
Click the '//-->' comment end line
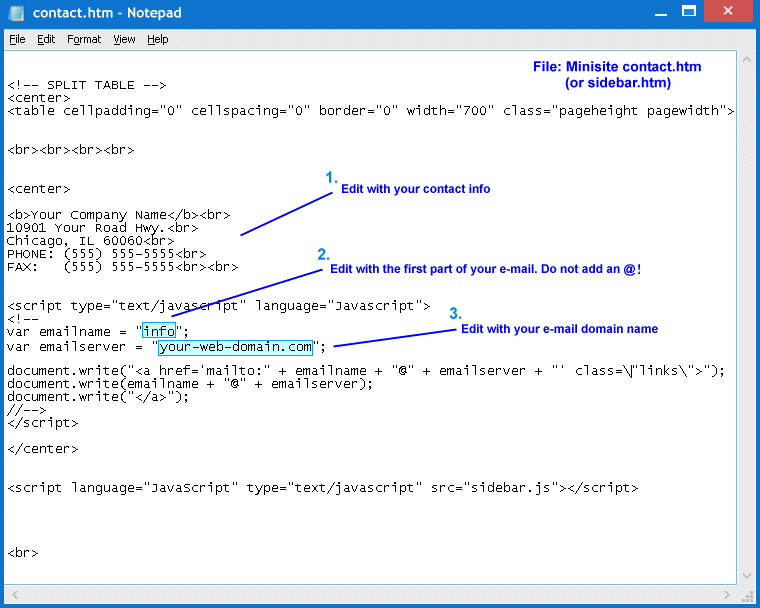[x=27, y=410]
